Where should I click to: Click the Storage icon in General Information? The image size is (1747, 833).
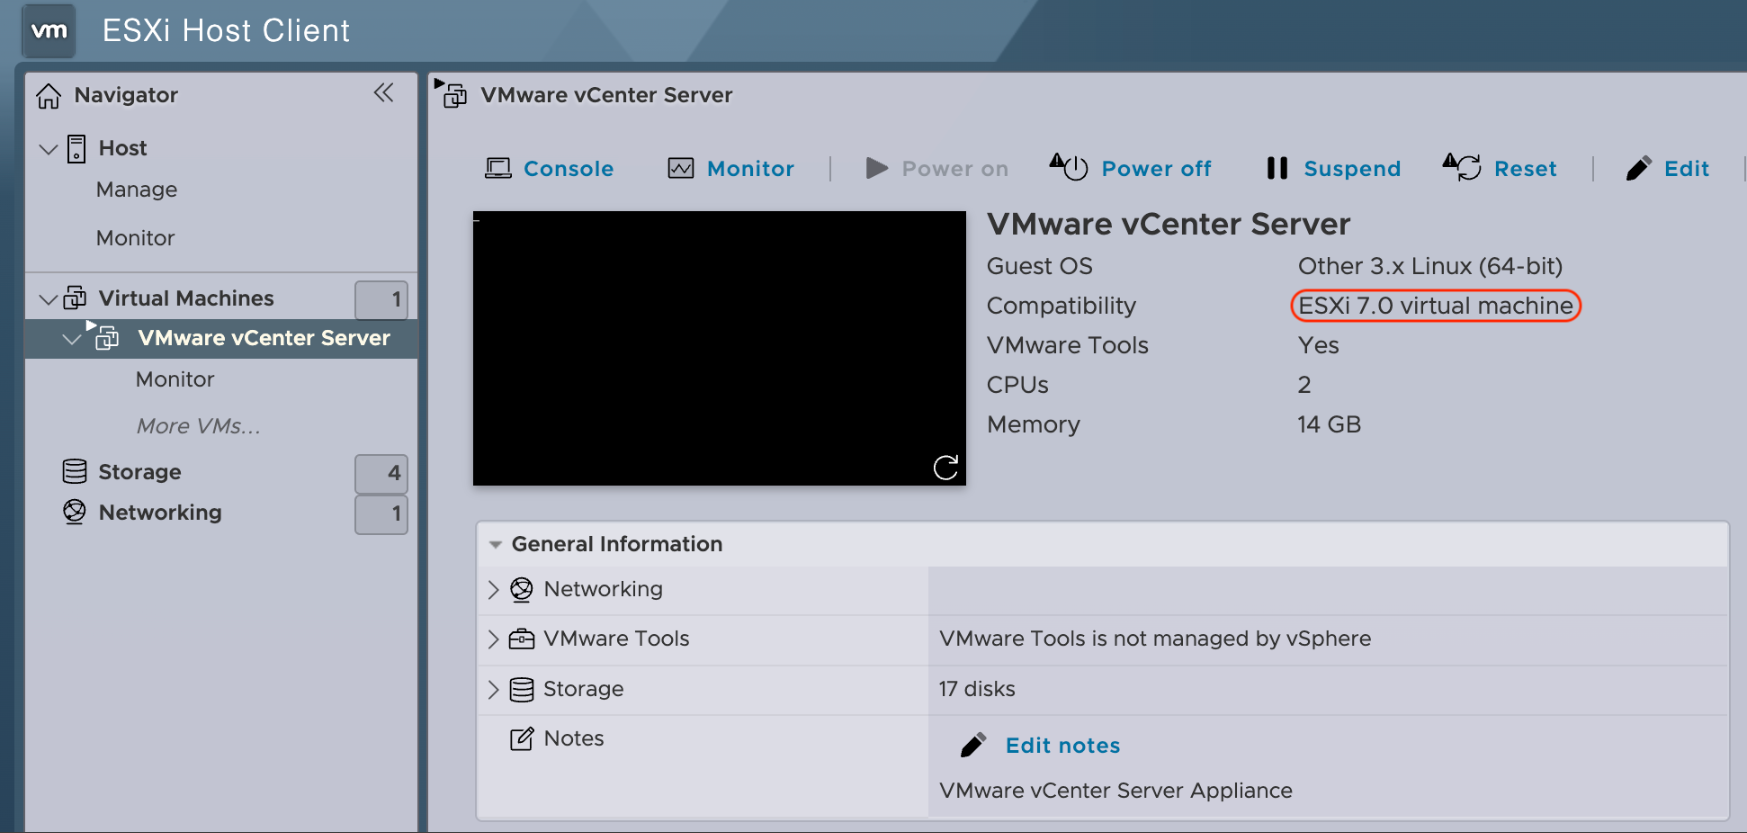(521, 689)
